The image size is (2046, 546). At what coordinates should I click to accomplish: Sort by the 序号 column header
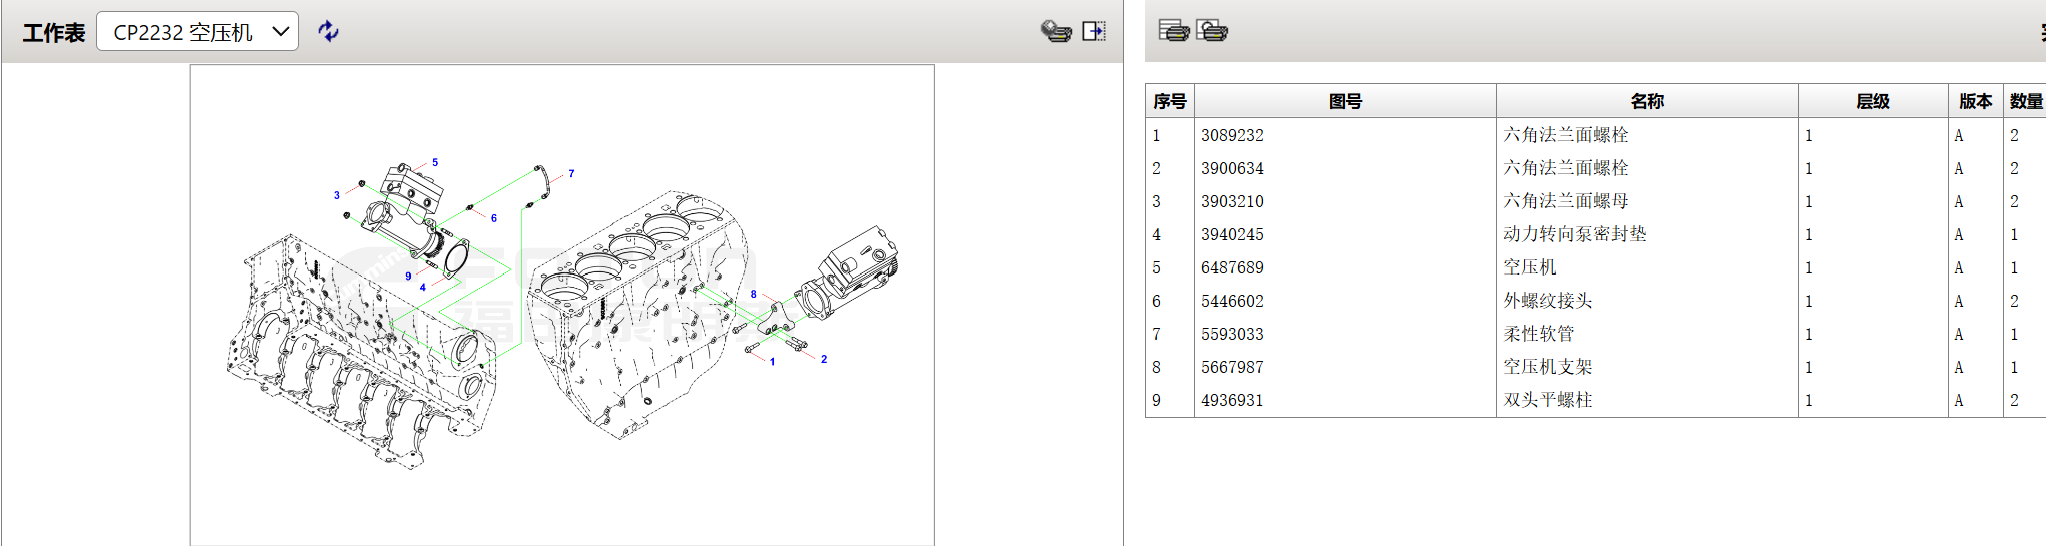1169,101
